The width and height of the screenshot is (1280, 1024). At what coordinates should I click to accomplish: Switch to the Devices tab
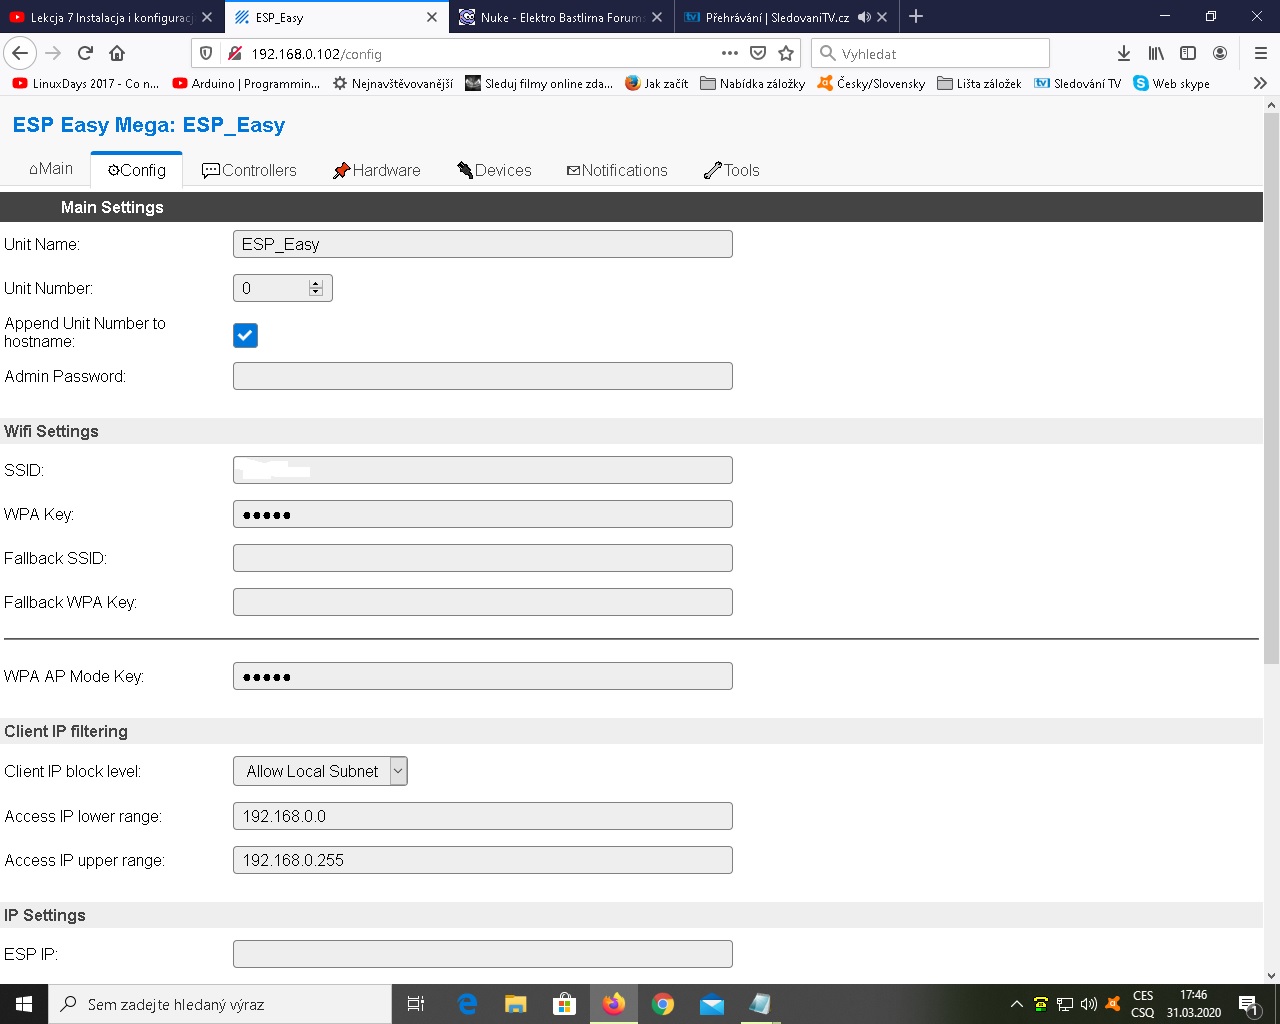tap(494, 170)
